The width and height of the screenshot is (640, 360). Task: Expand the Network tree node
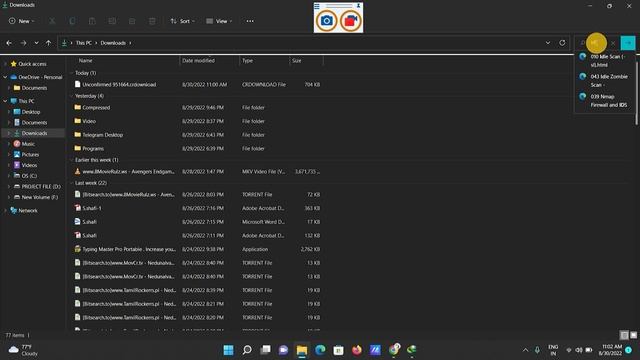pos(5,211)
